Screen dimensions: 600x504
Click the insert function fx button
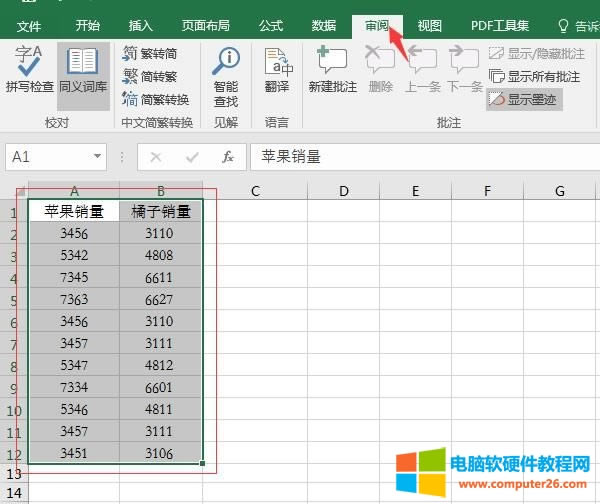(x=228, y=157)
